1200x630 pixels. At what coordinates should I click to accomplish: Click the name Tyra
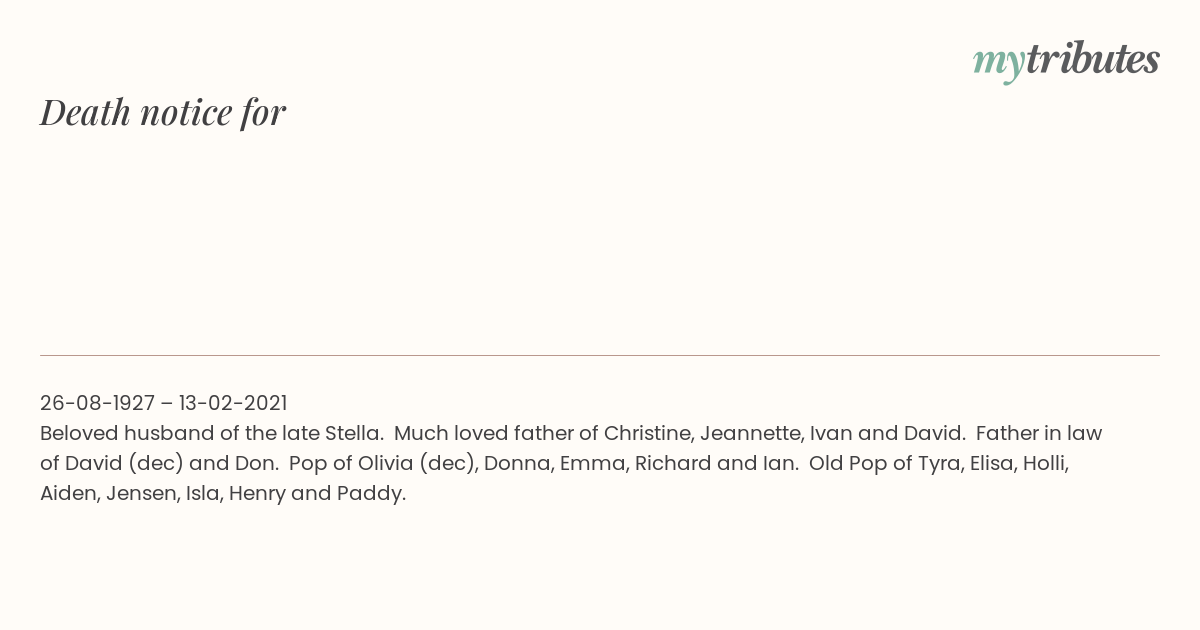pyautogui.click(x=939, y=463)
